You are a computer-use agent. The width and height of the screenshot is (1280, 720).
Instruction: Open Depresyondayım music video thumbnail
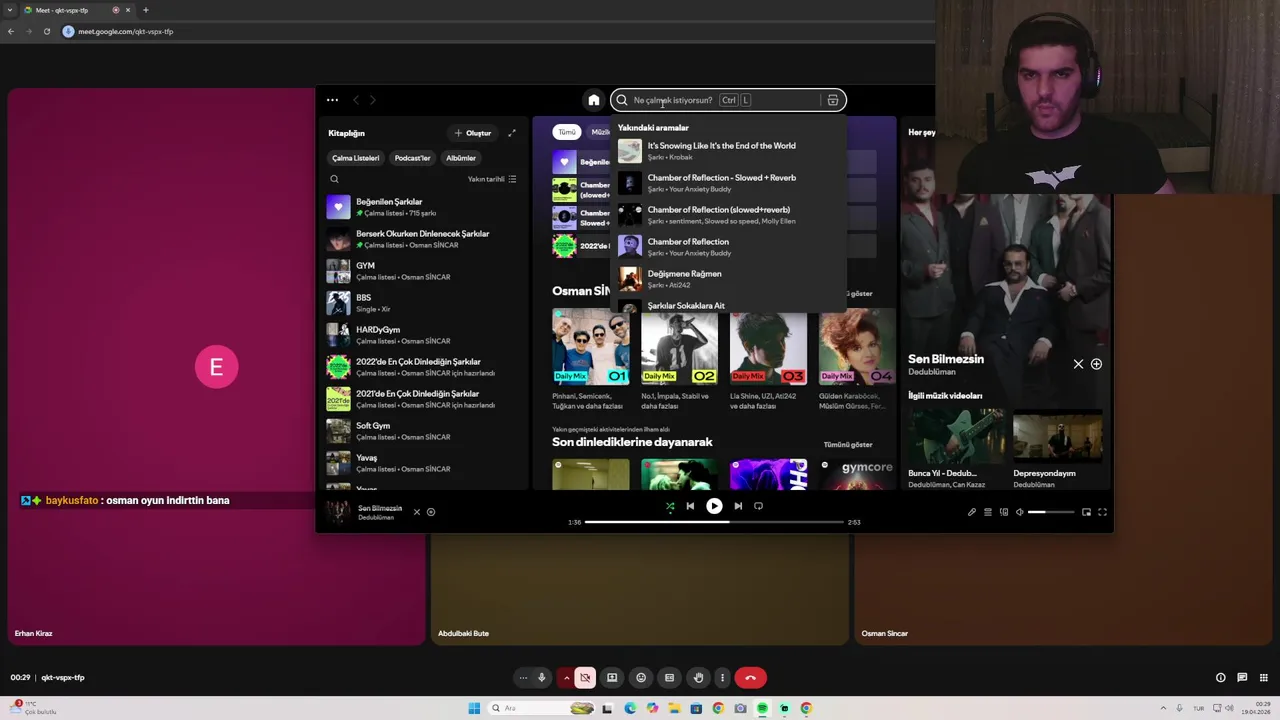tap(1058, 436)
